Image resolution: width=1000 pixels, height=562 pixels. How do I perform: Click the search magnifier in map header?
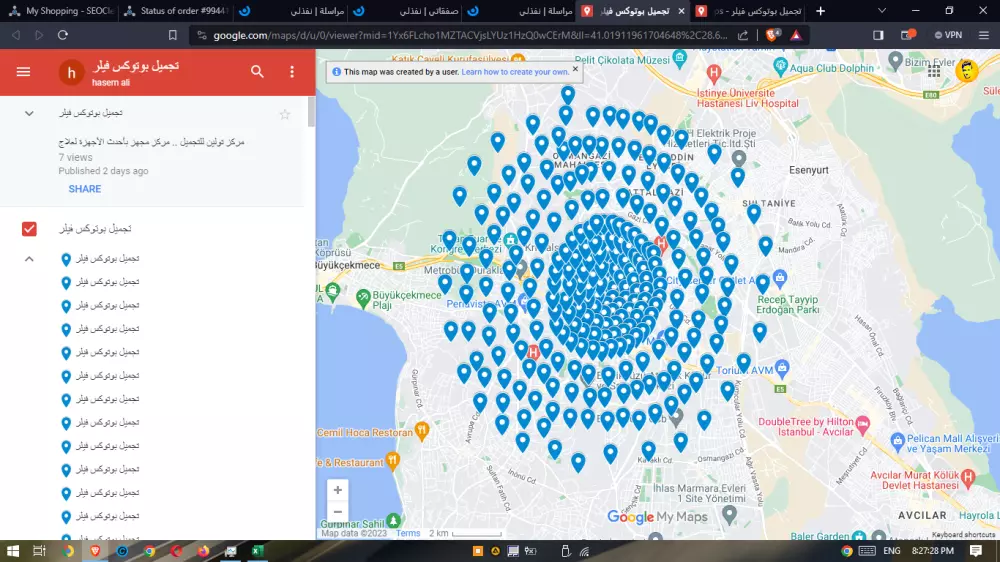pos(257,72)
